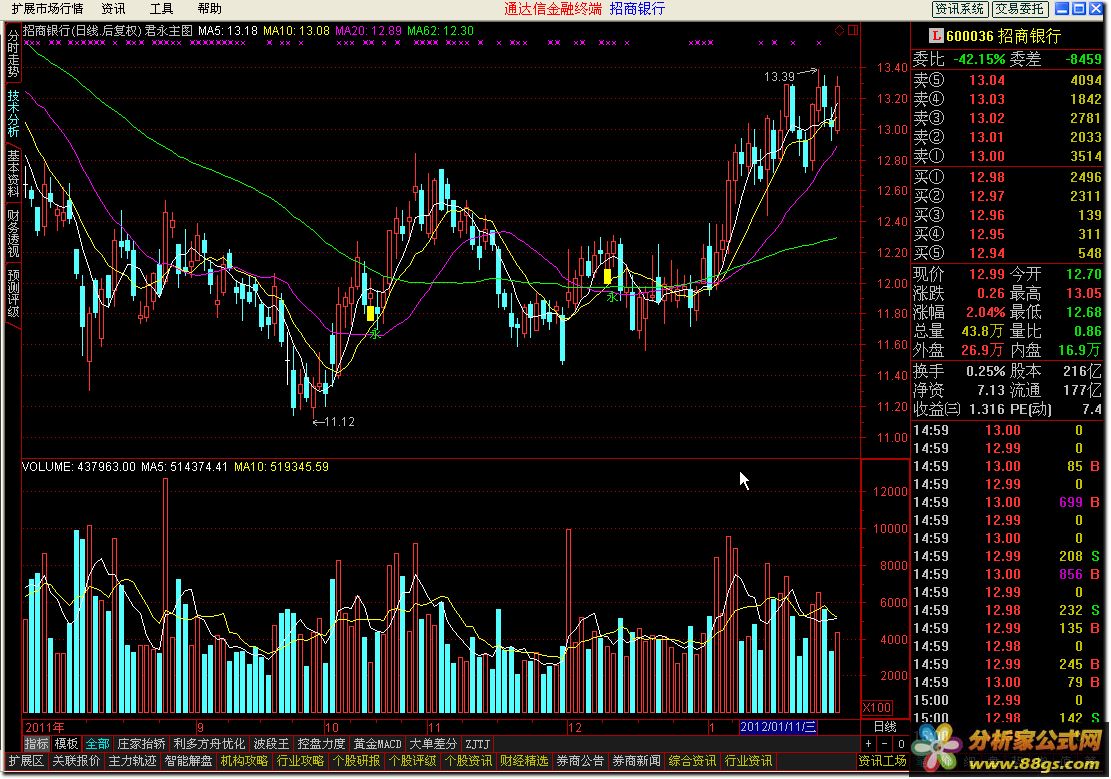1111x779 pixels.
Task: Open the 工具 menu
Action: [162, 9]
